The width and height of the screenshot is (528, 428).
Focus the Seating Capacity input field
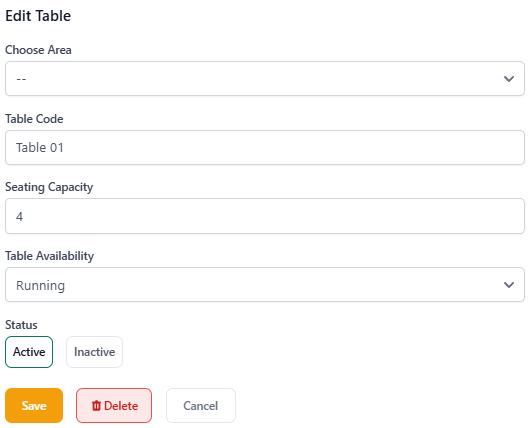[265, 216]
